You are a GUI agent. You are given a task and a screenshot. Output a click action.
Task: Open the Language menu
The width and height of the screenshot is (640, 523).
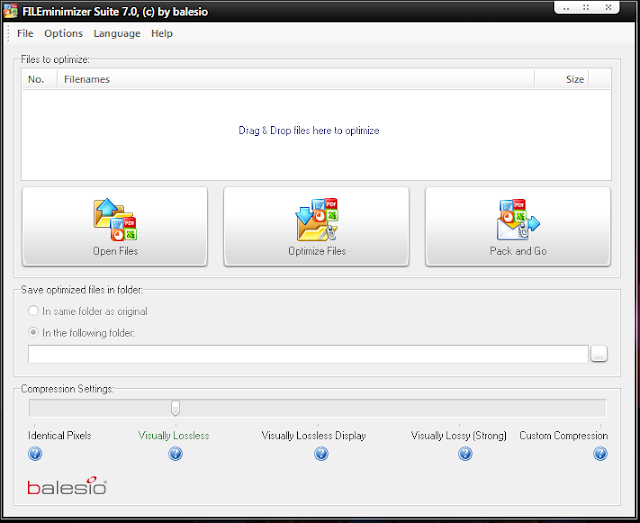(x=117, y=33)
